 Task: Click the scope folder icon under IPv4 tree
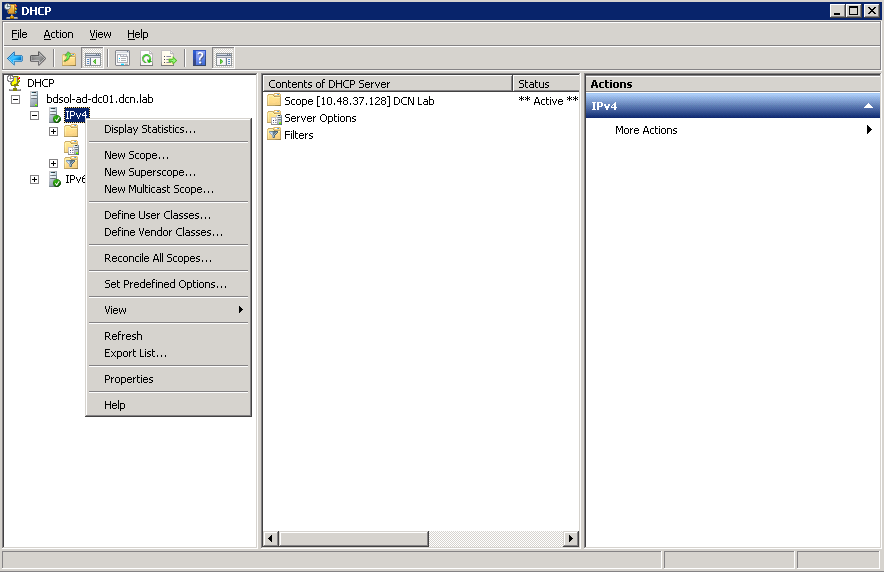coord(71,131)
